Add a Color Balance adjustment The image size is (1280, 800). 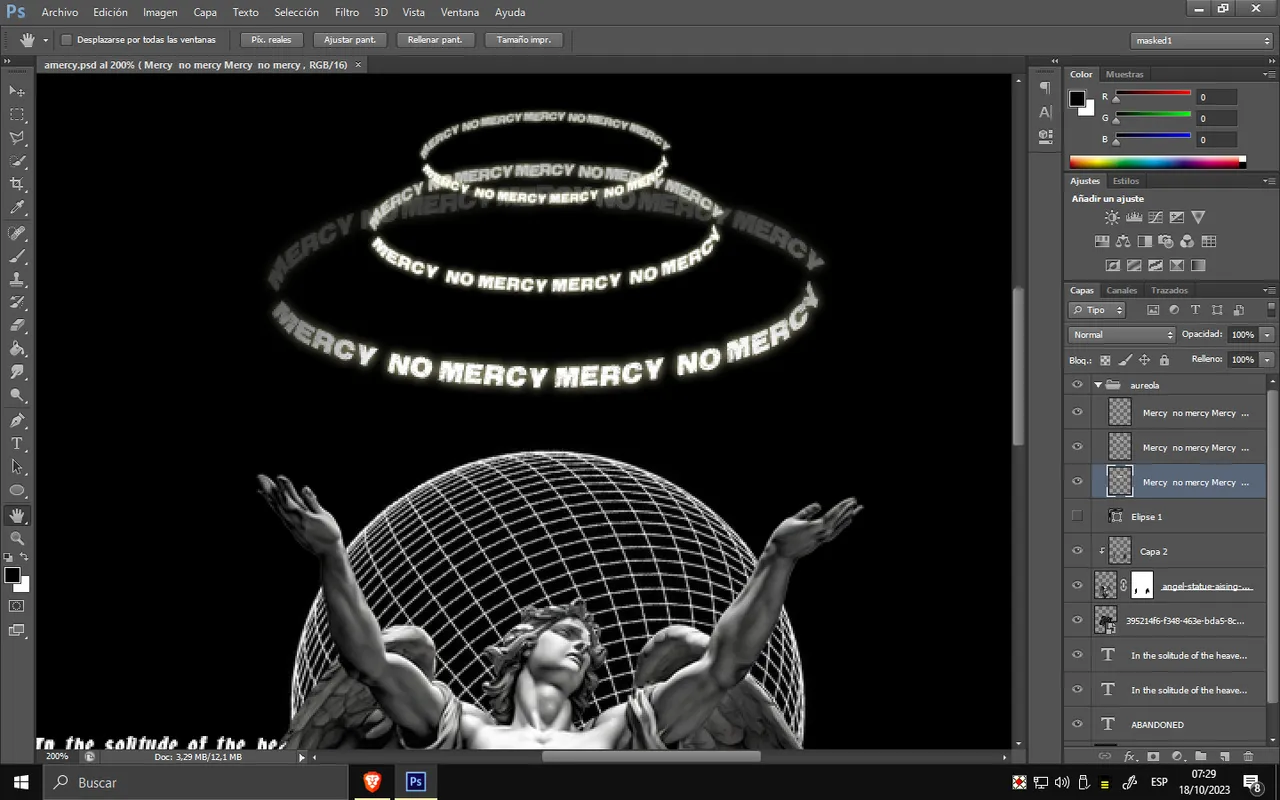tap(1123, 241)
